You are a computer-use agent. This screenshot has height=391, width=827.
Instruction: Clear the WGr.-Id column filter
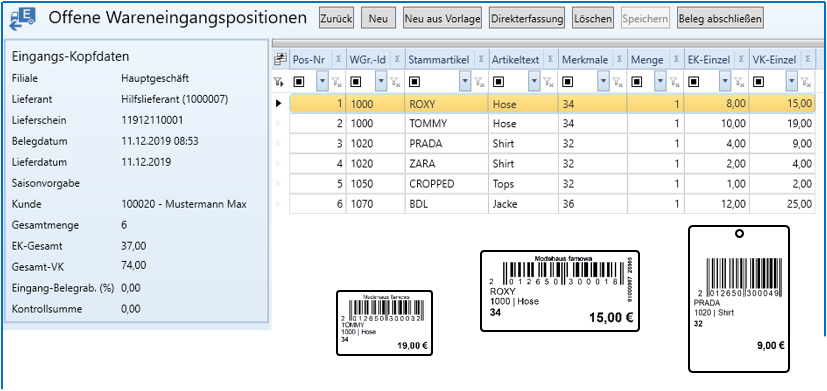(396, 82)
